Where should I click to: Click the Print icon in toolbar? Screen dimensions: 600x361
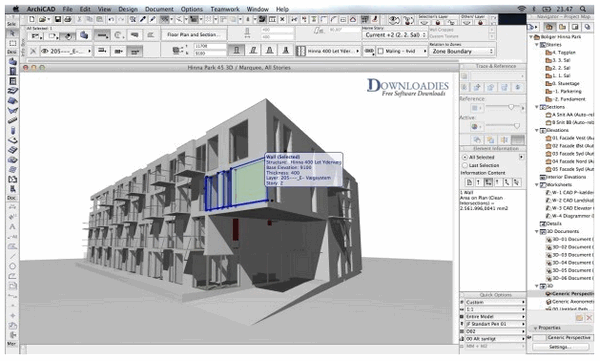(x=67, y=19)
